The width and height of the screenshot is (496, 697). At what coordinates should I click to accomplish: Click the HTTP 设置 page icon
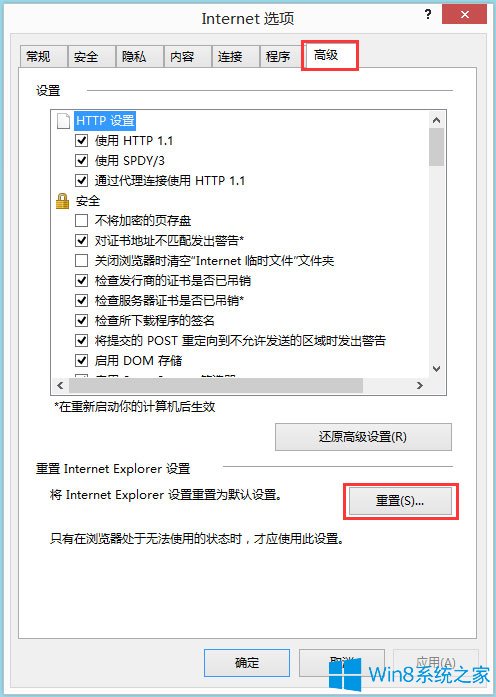[x=63, y=120]
